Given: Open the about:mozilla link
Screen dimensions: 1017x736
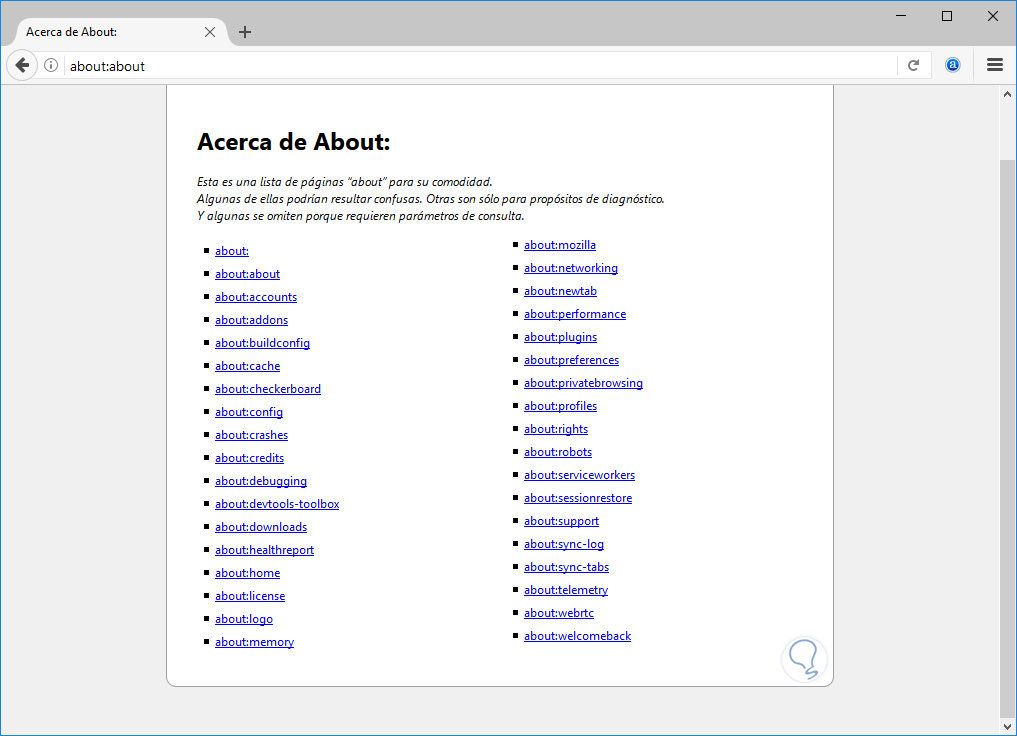Looking at the screenshot, I should [x=560, y=245].
